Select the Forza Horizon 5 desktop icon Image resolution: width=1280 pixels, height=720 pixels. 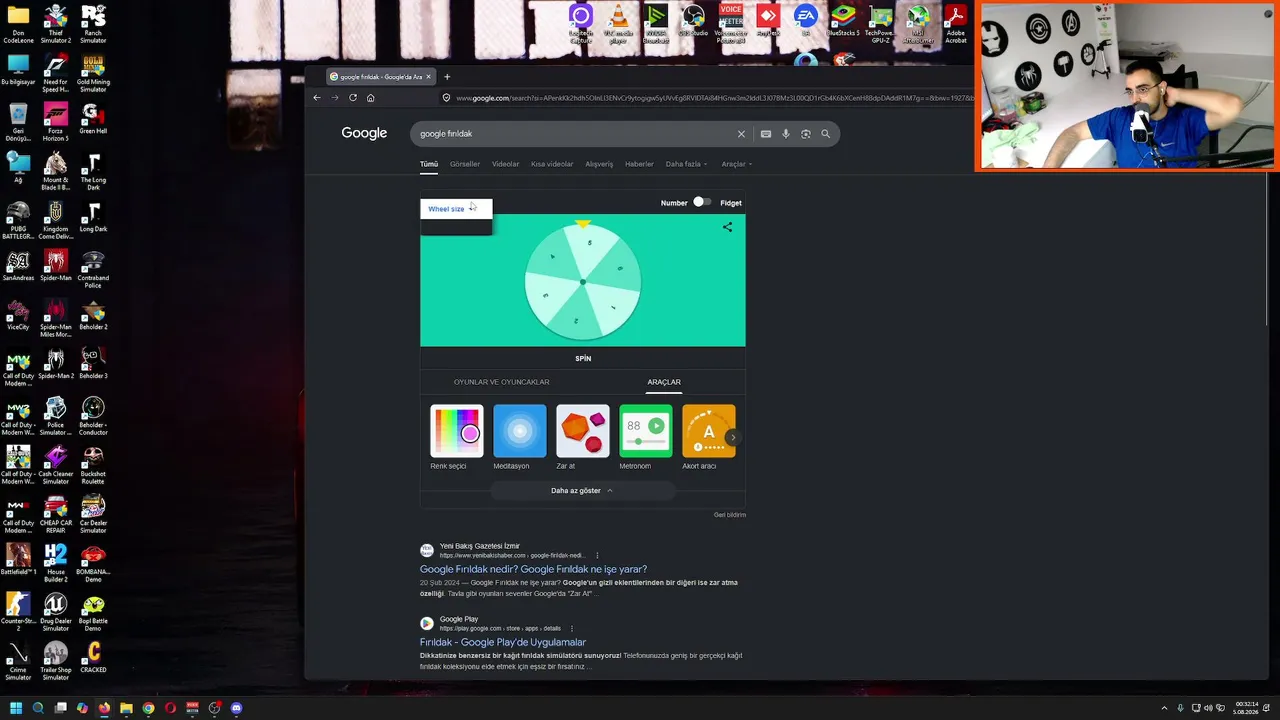coord(55,121)
